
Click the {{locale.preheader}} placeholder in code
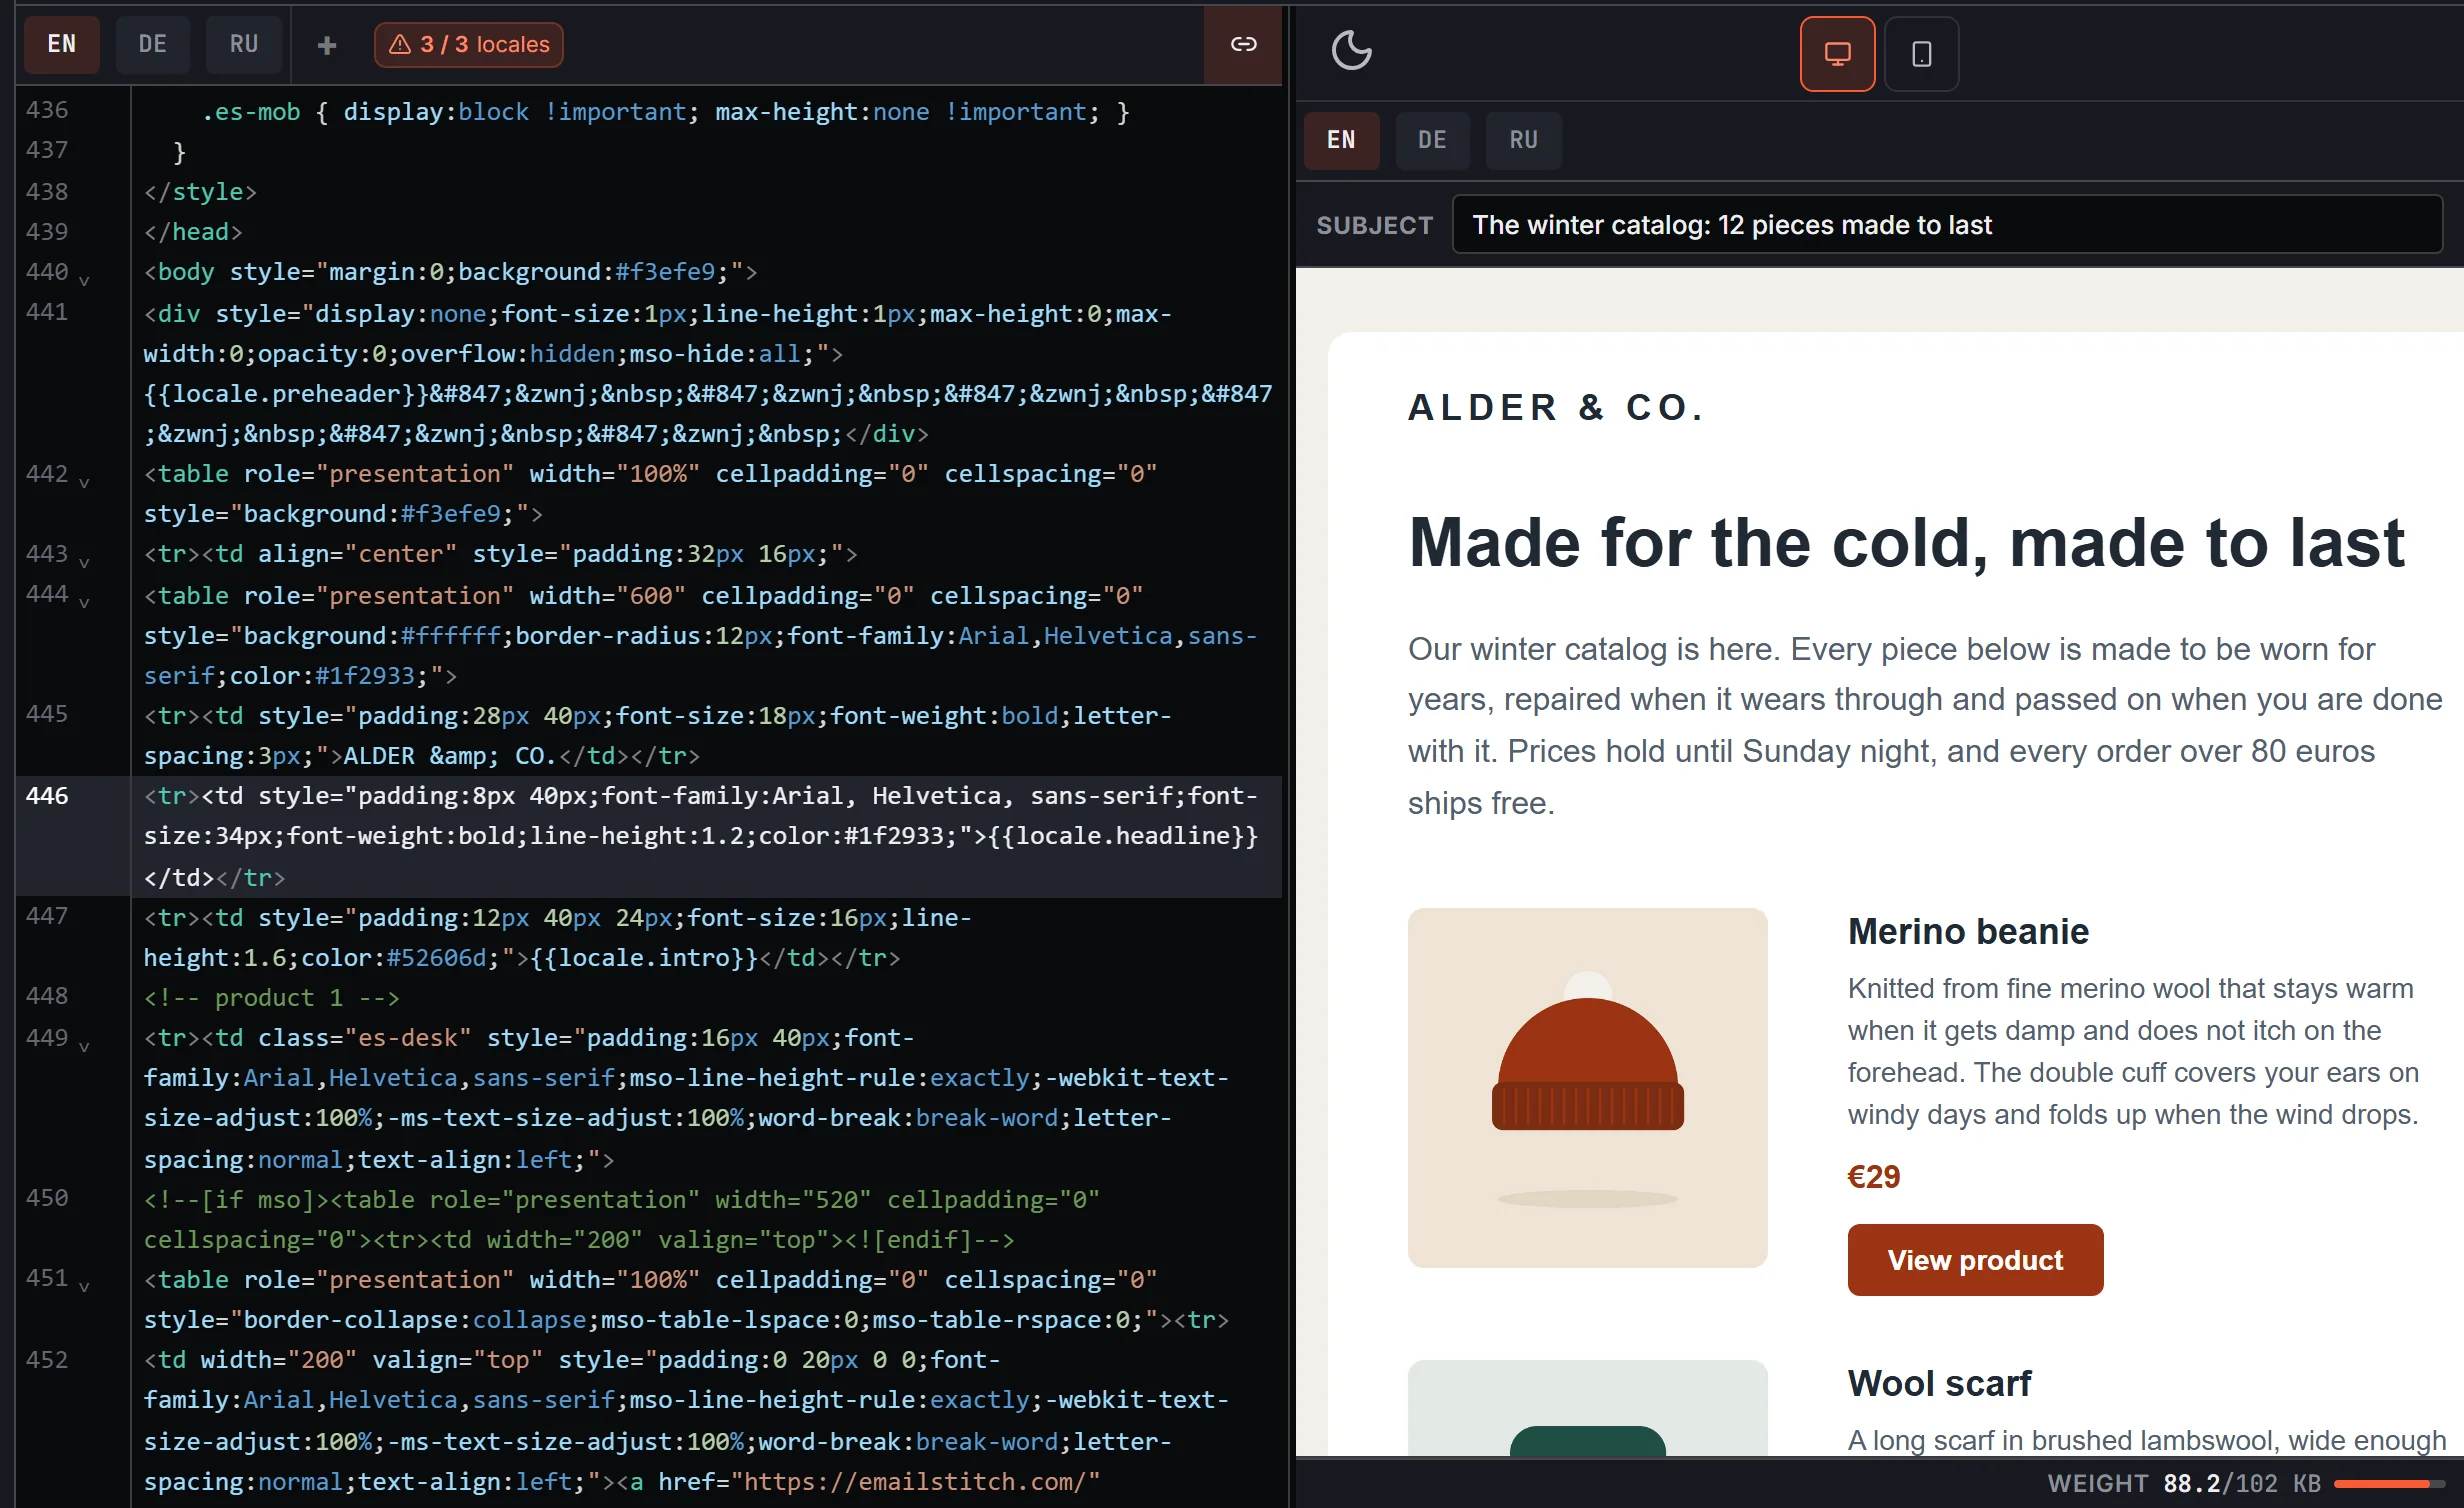click(x=286, y=394)
